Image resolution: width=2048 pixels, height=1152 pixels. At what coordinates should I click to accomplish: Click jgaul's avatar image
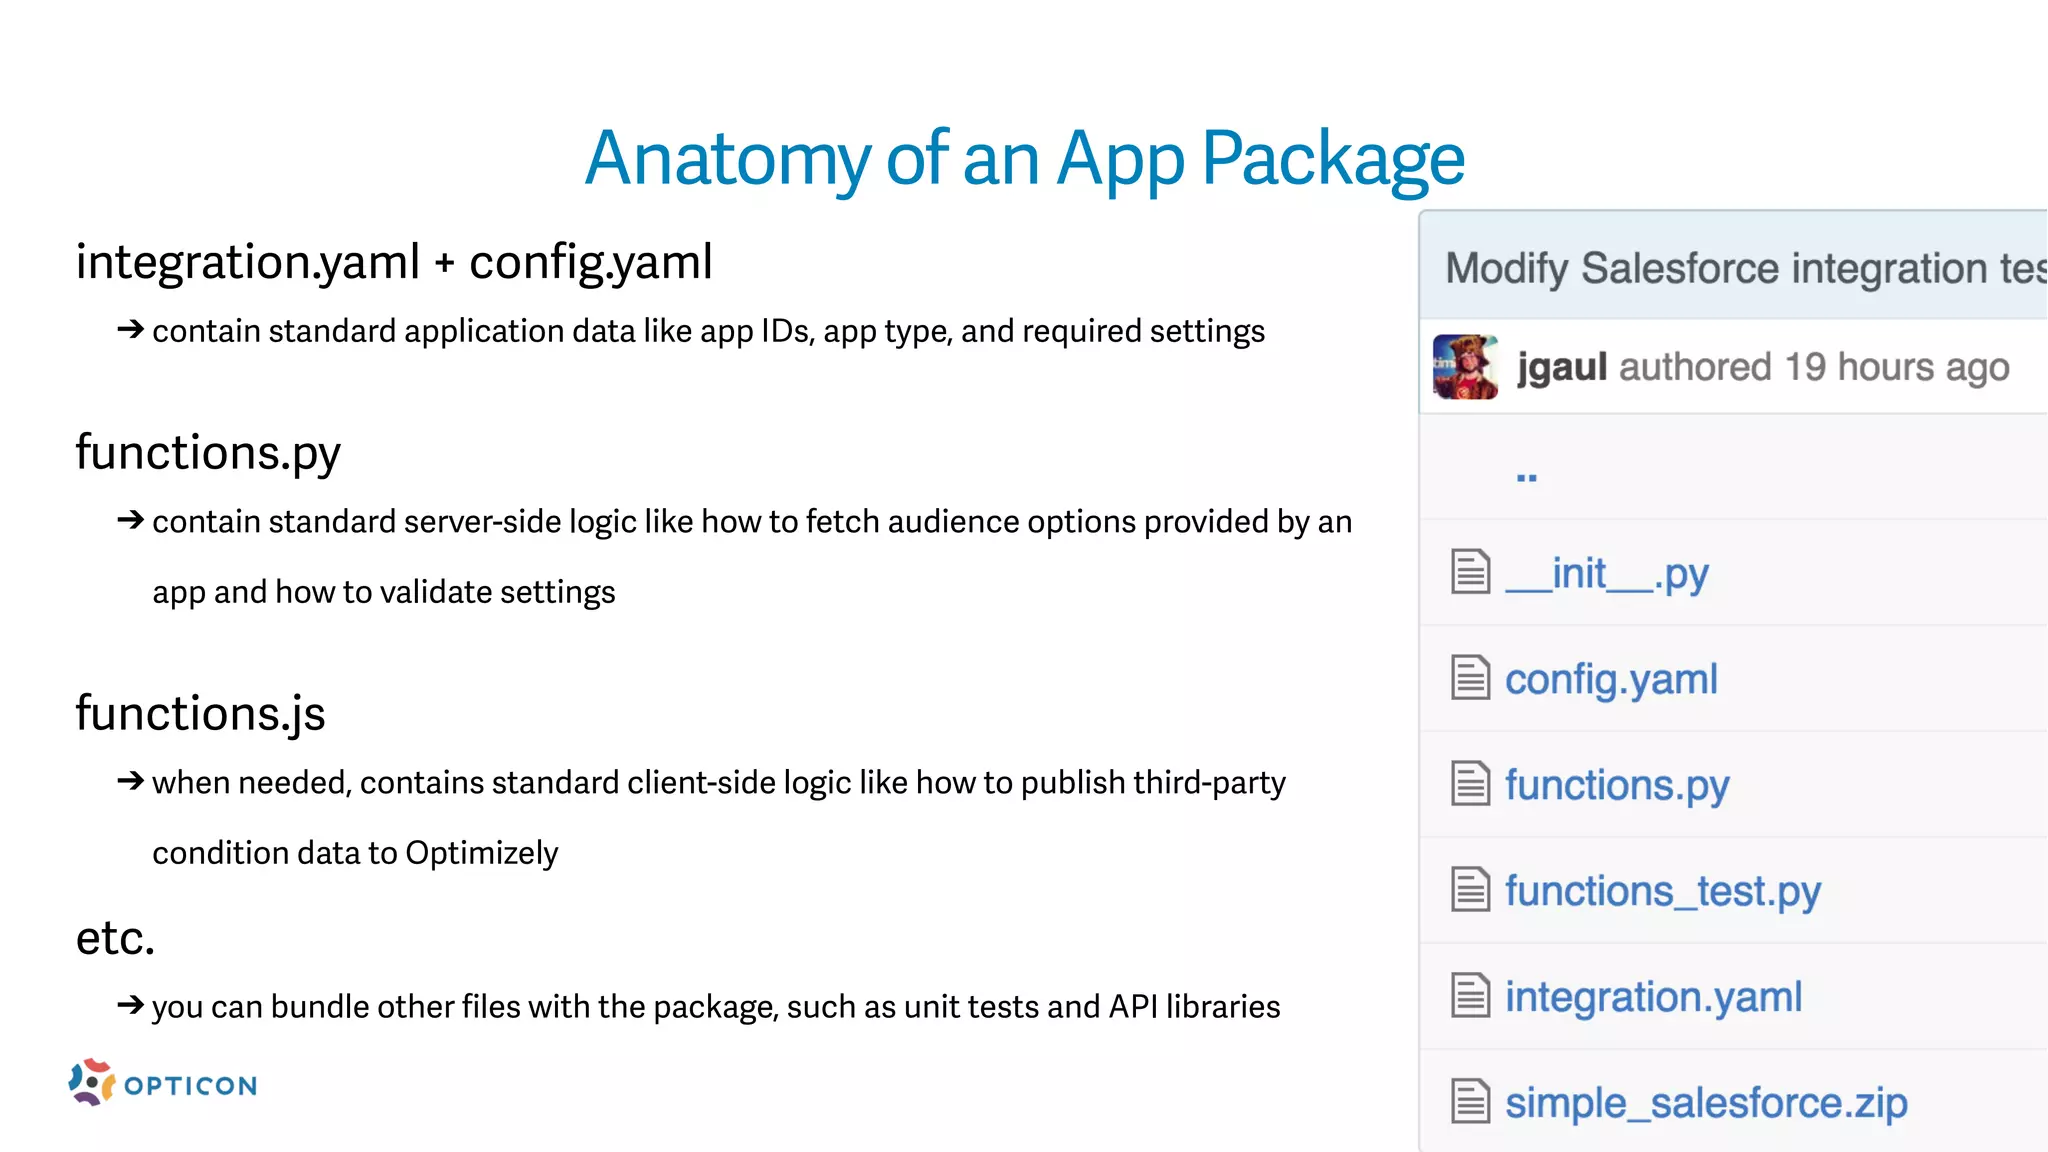tap(1465, 367)
